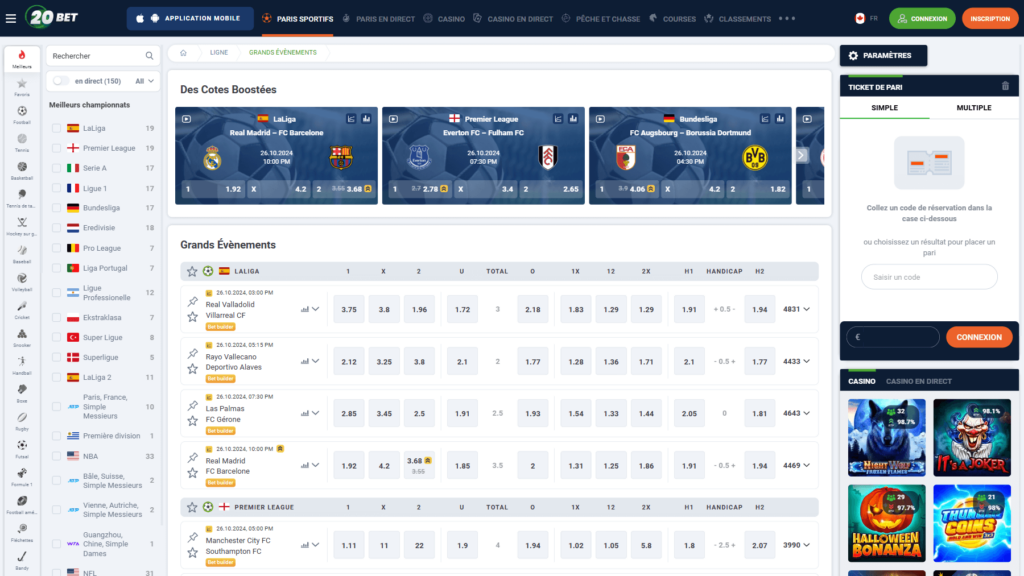The width and height of the screenshot is (1024, 576).
Task: Check the Eredivisie checkbox
Action: (x=57, y=228)
